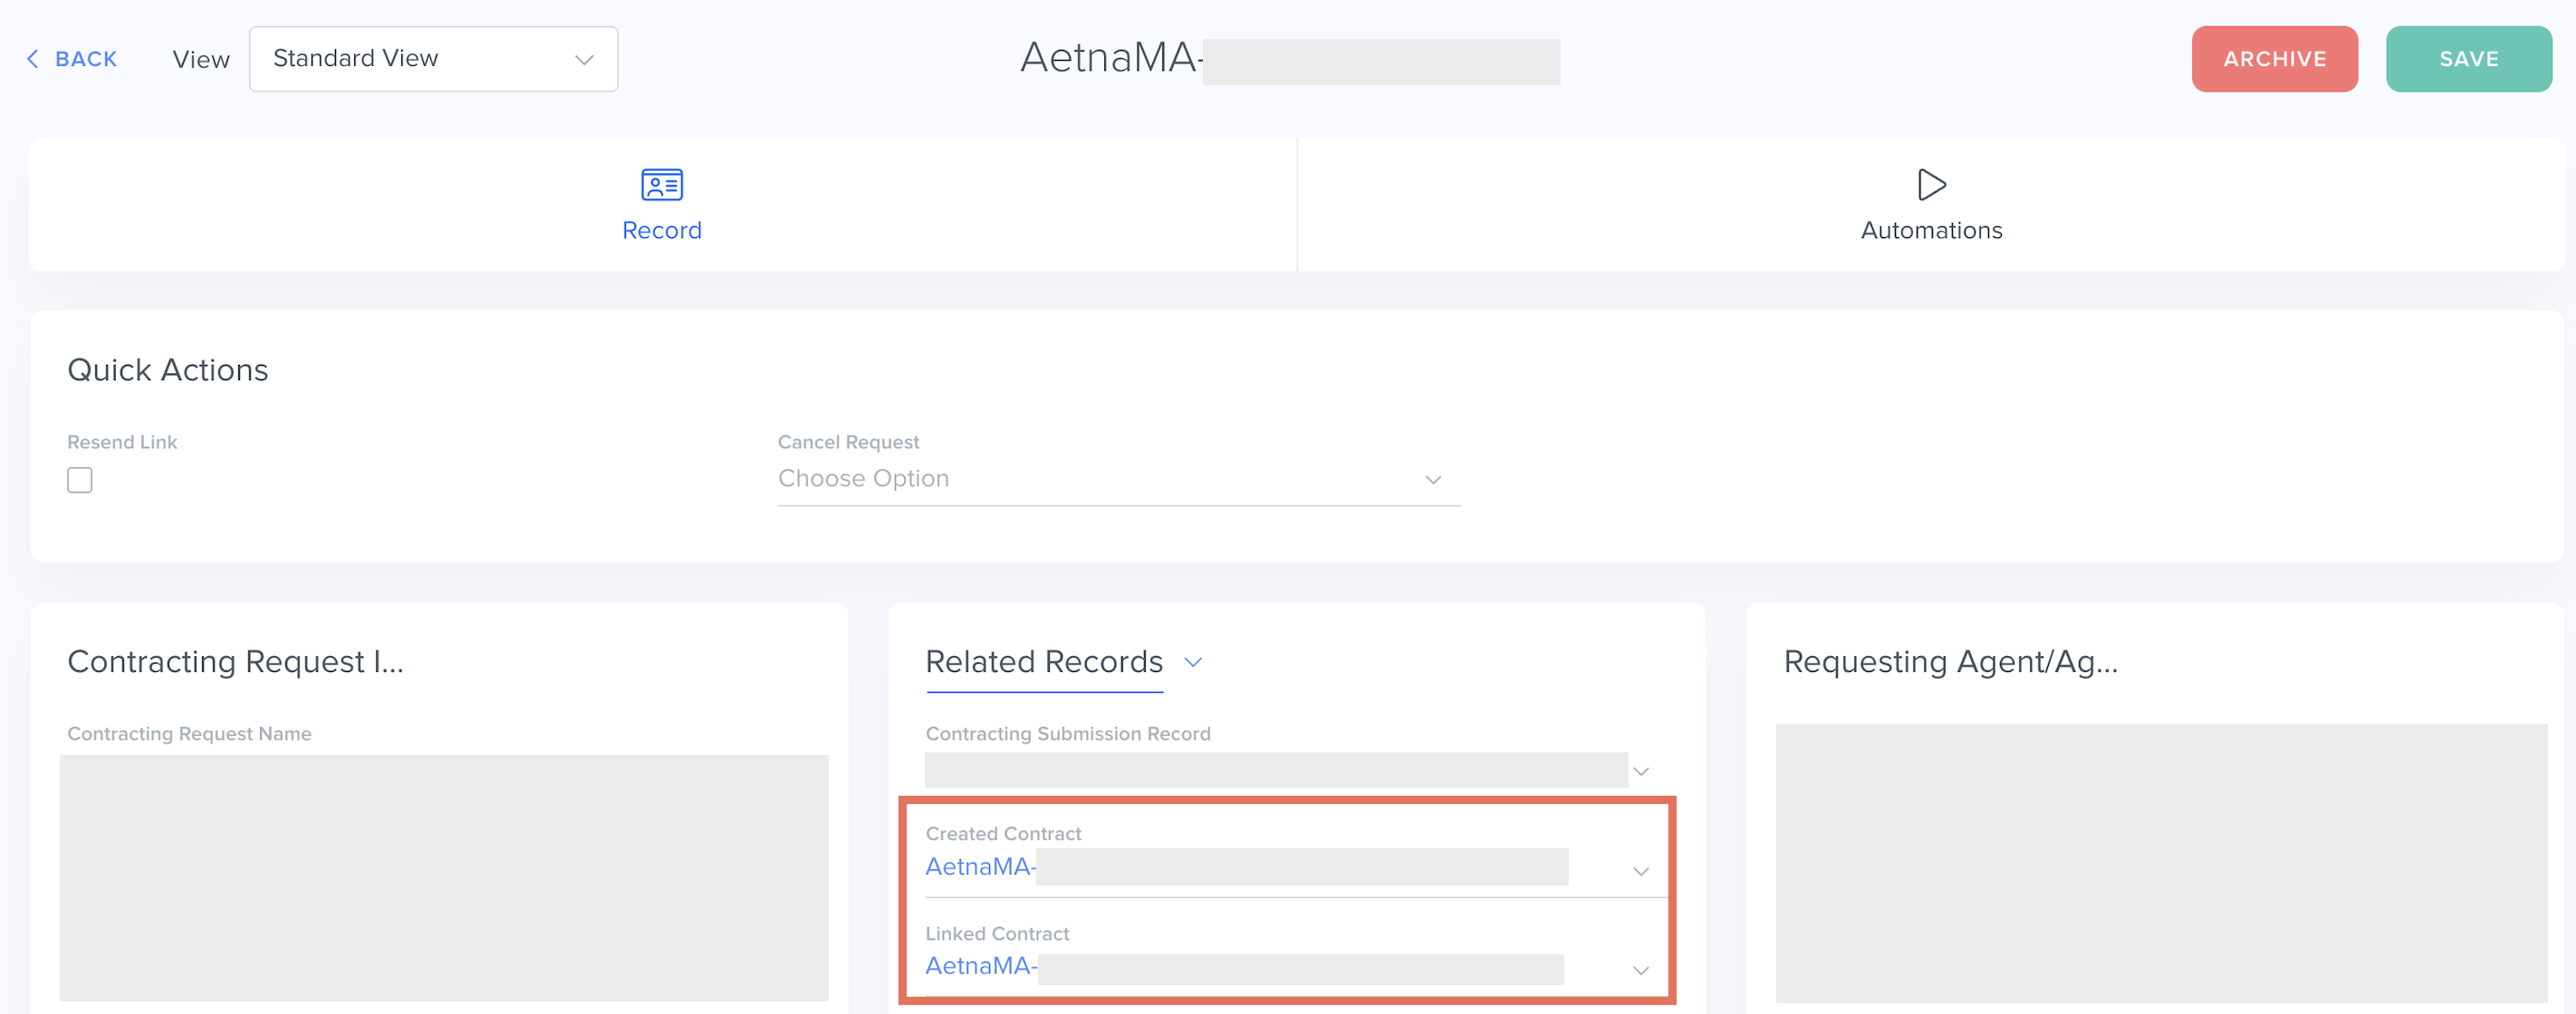This screenshot has height=1014, width=2576.
Task: Open the Standard View dropdown
Action: coord(433,59)
